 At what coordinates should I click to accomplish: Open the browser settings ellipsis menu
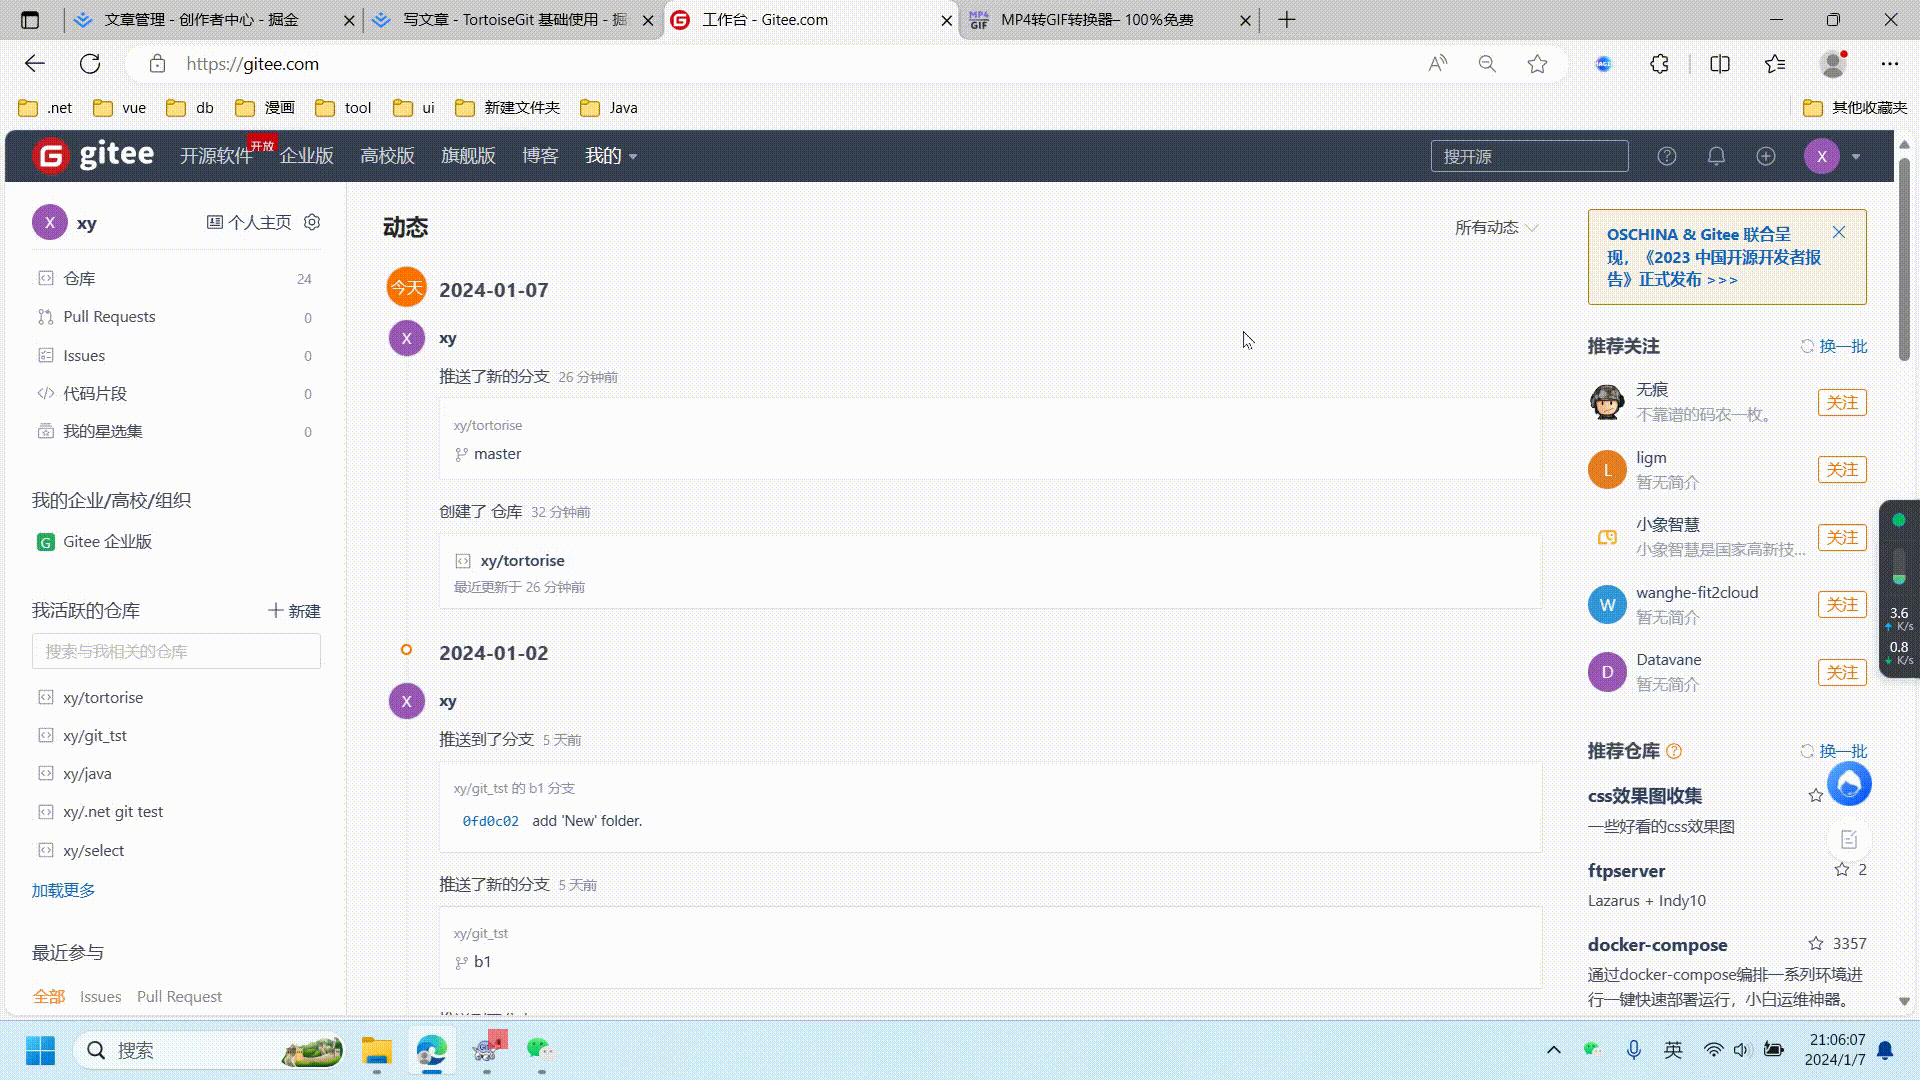[x=1889, y=64]
